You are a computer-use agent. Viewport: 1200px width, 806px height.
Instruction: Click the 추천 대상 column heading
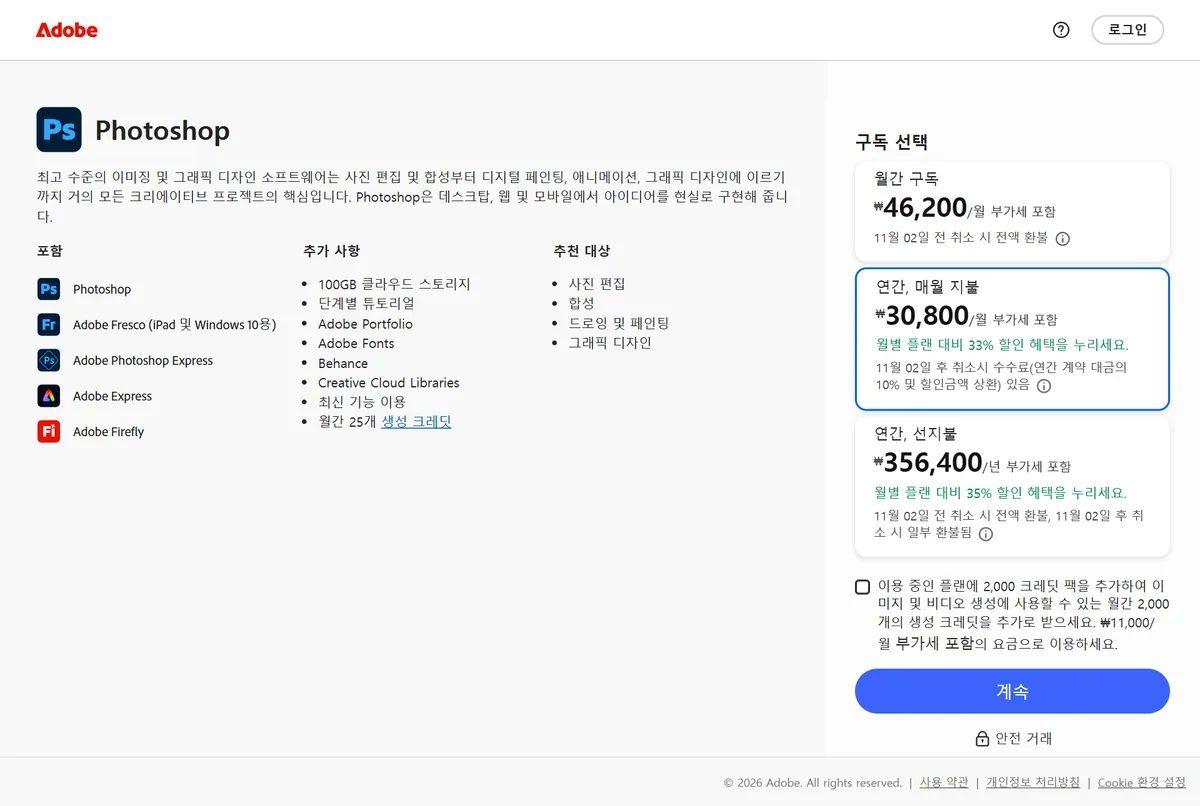coord(582,251)
